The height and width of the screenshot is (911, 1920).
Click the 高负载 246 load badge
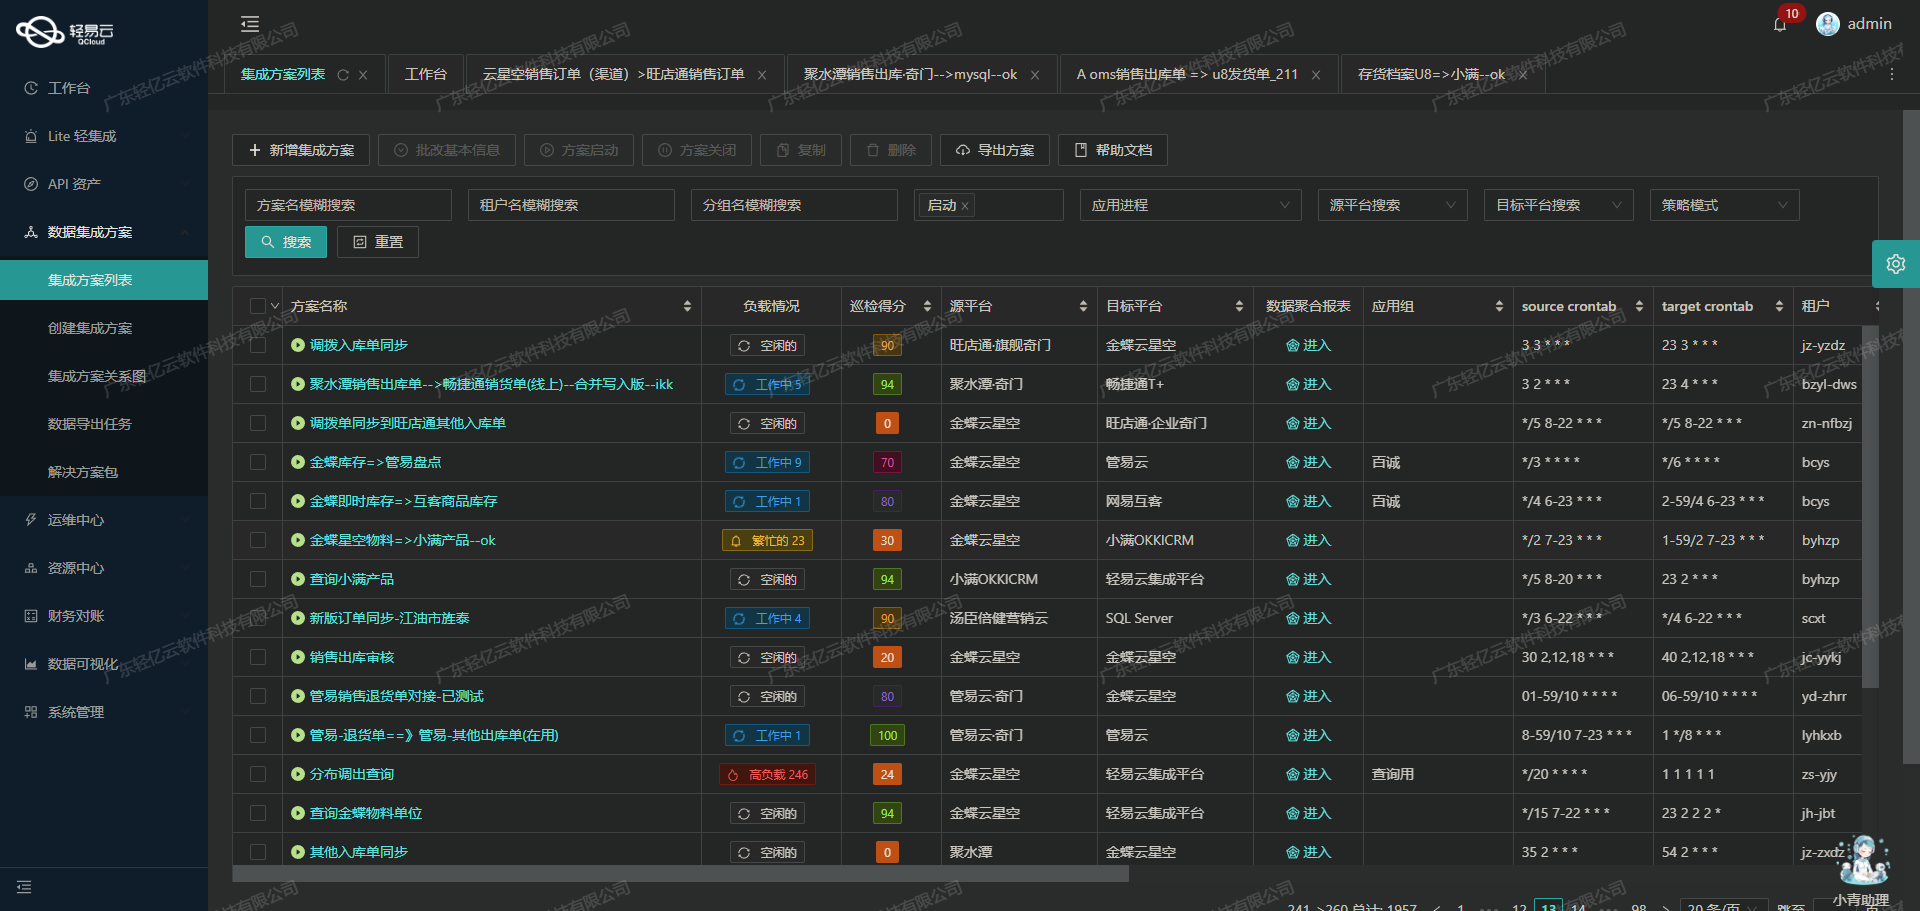tap(768, 774)
